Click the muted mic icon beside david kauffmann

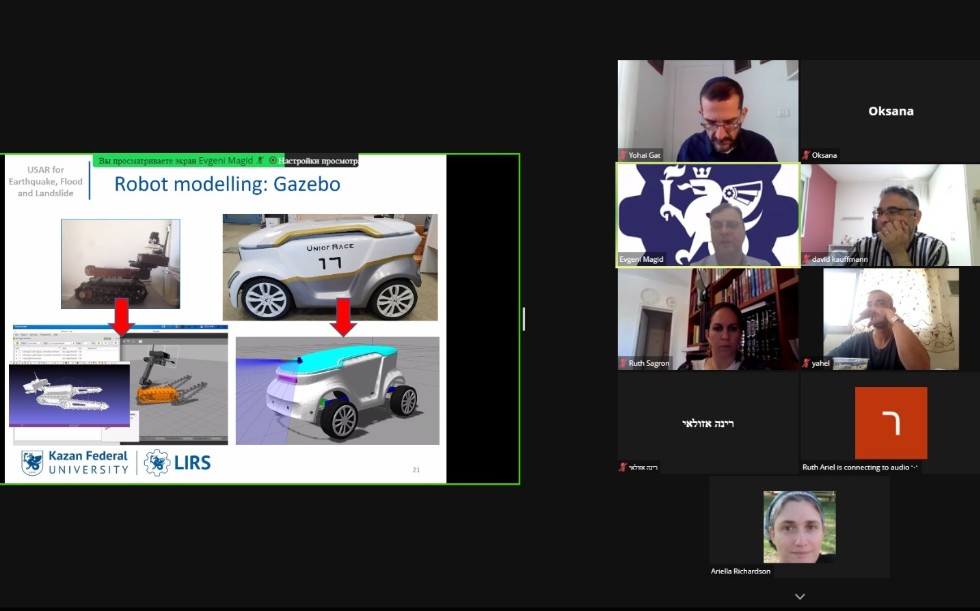click(x=806, y=260)
